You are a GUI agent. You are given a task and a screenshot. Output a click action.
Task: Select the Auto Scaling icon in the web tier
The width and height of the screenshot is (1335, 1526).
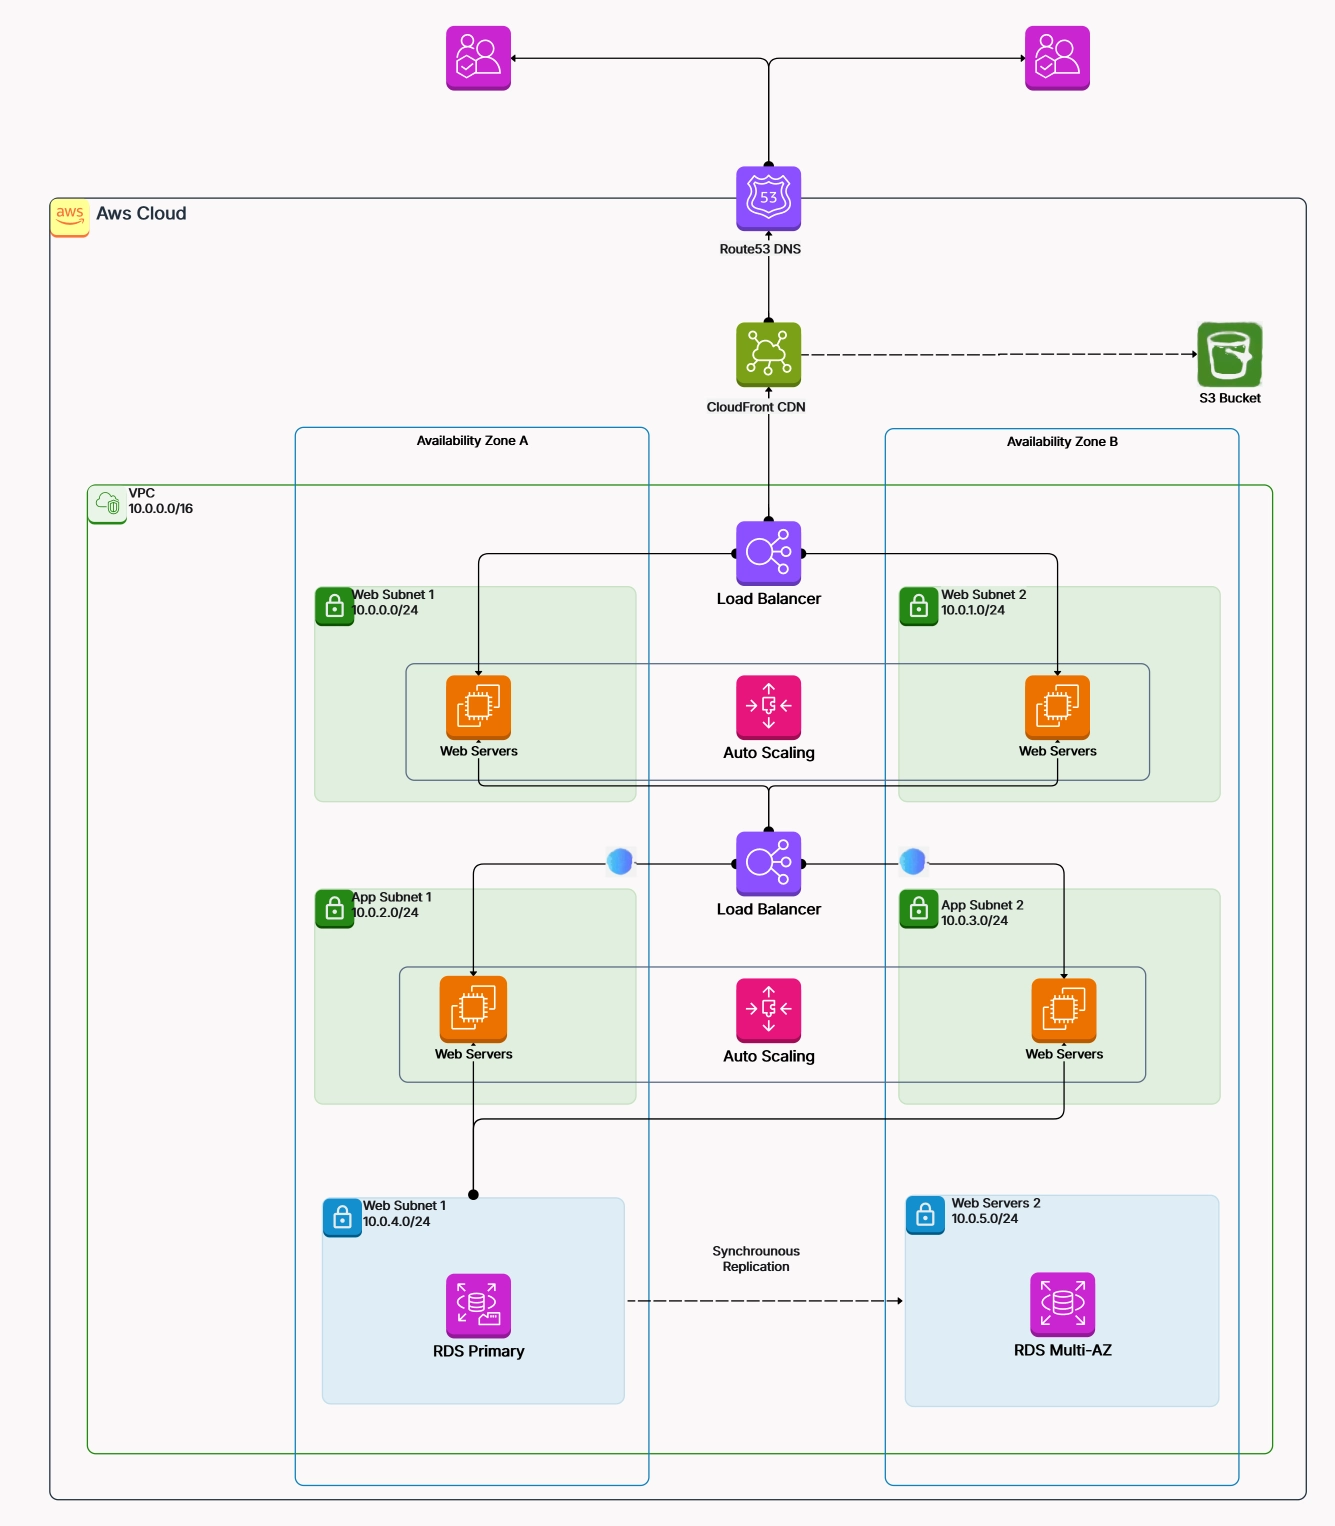coord(768,707)
